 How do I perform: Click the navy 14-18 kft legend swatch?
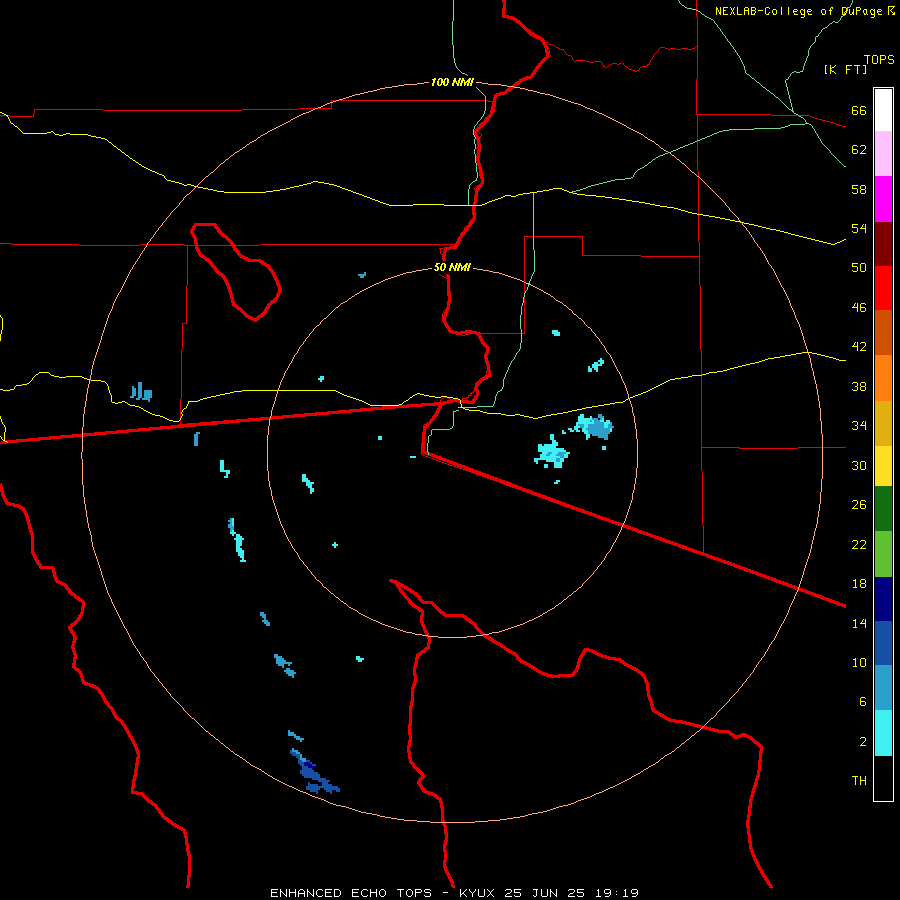[883, 599]
